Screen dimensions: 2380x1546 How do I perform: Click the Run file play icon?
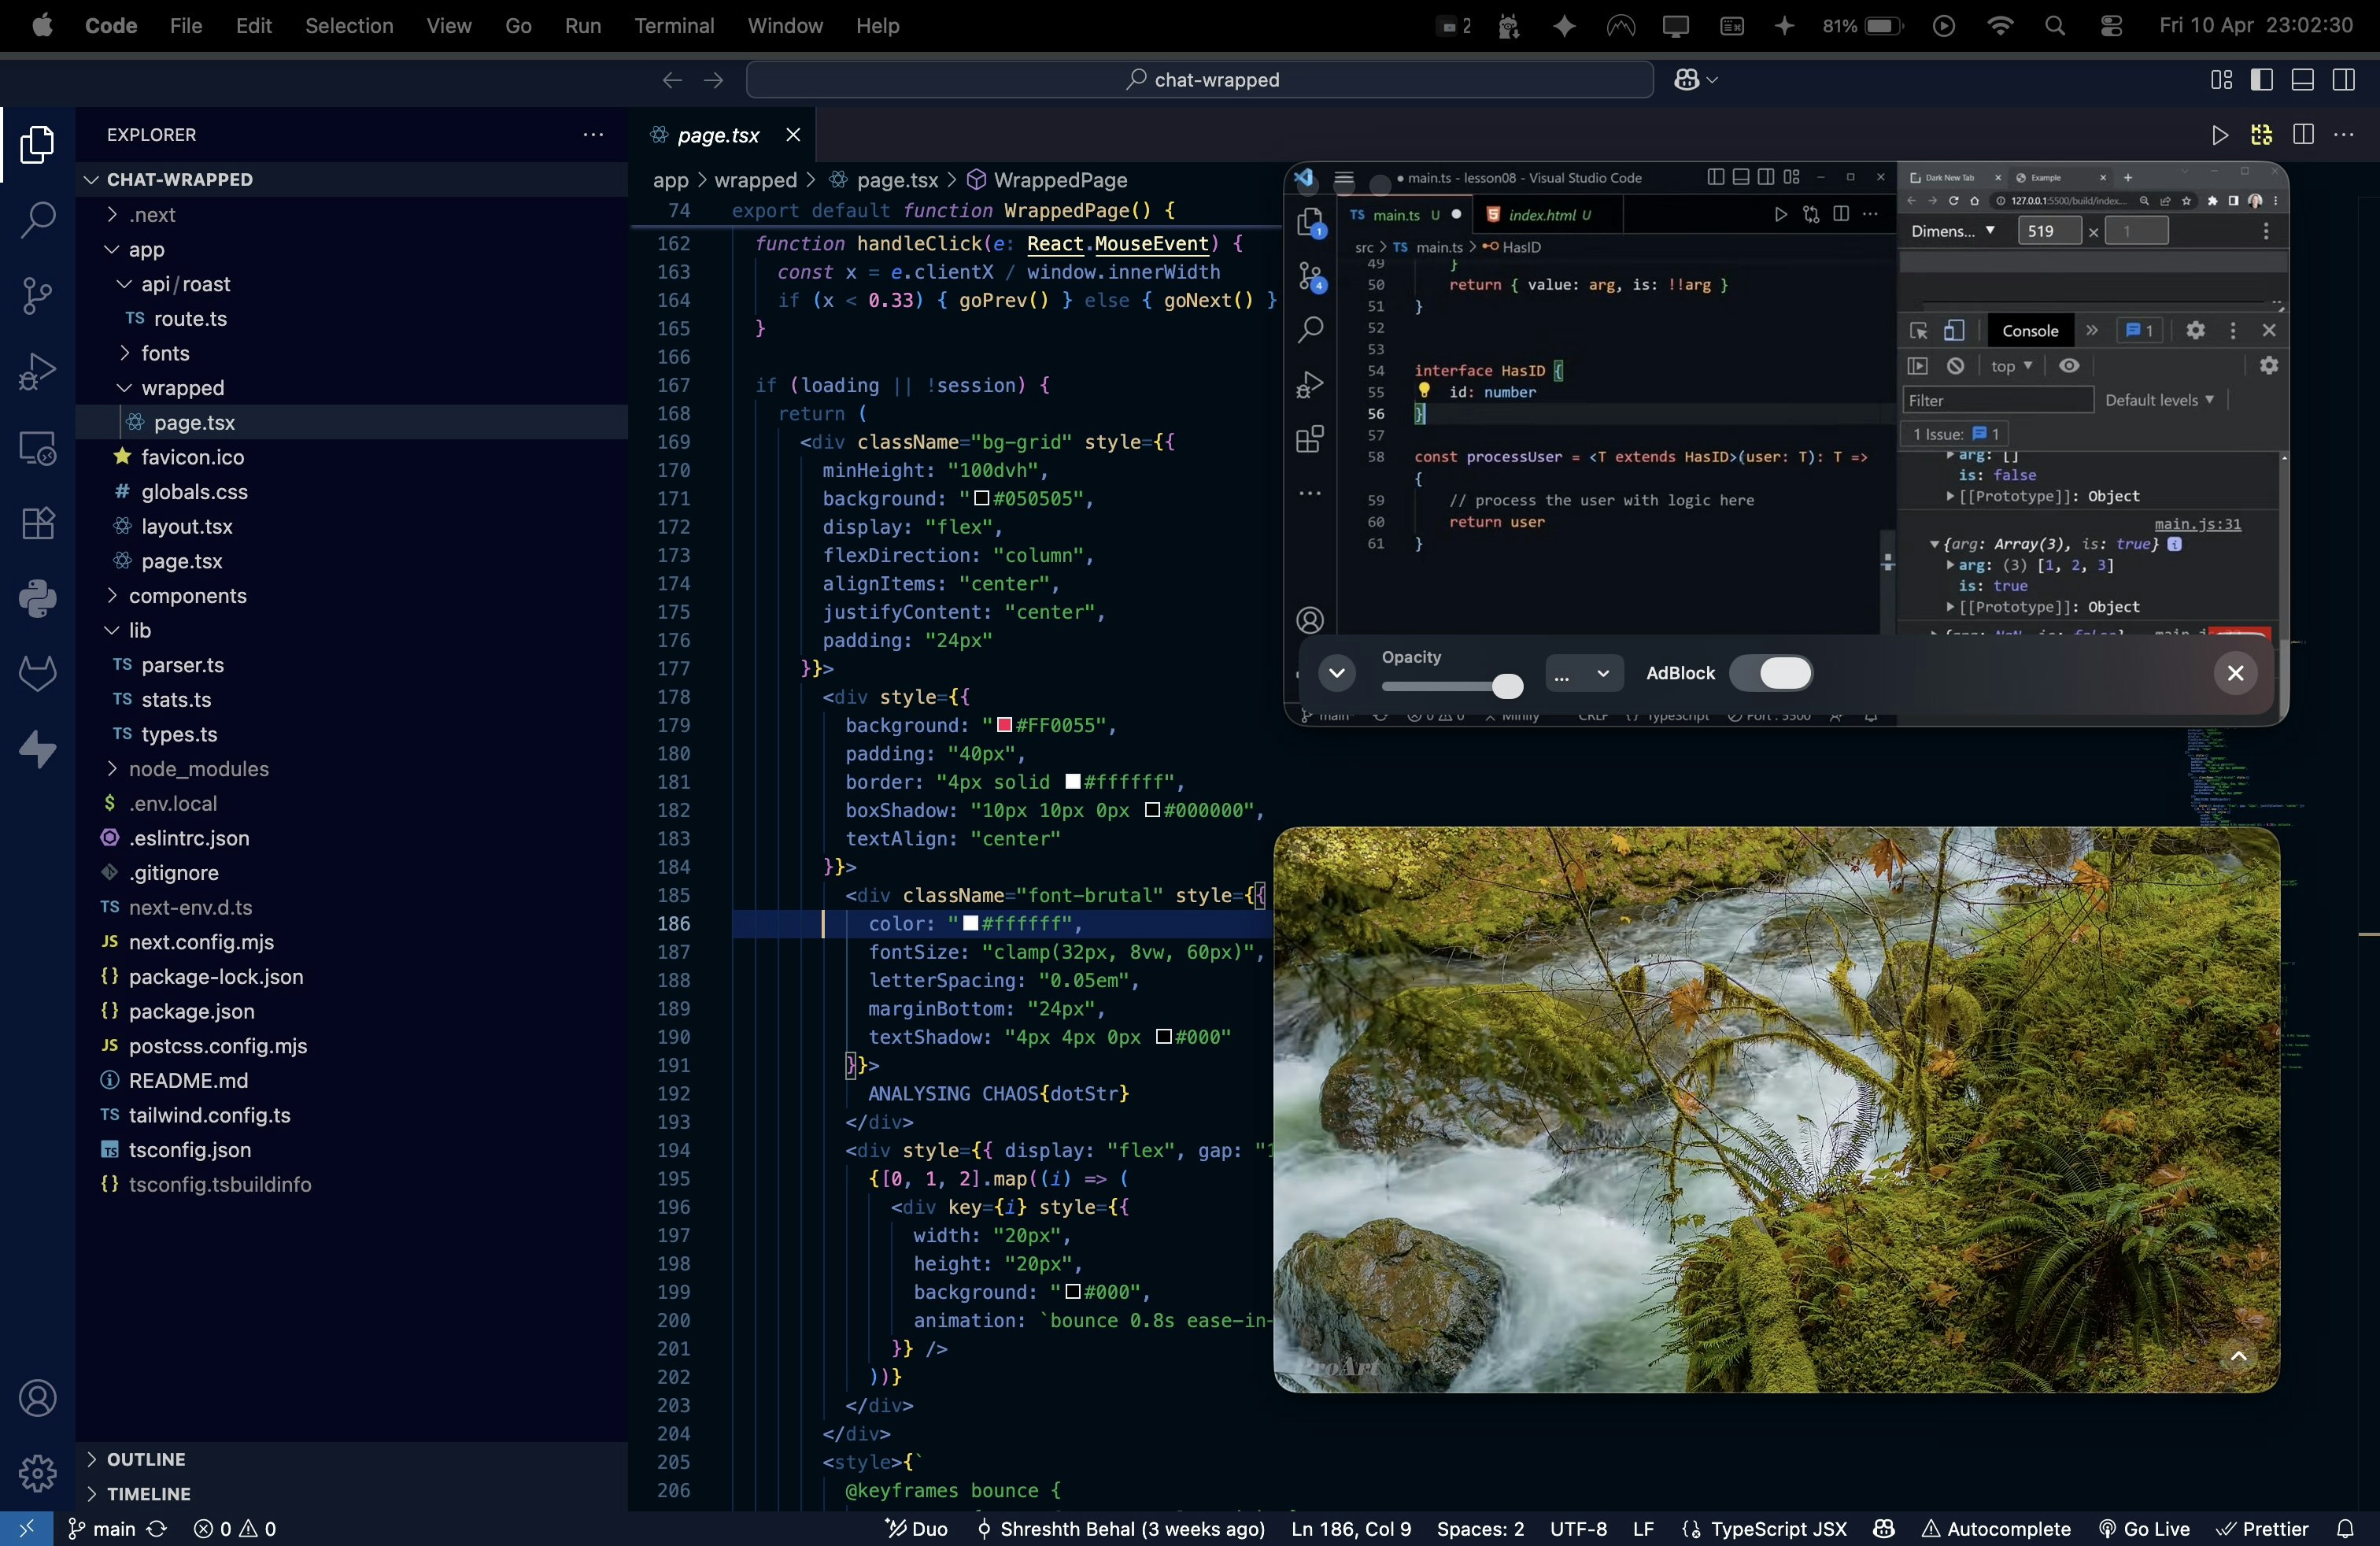pyautogui.click(x=2219, y=135)
